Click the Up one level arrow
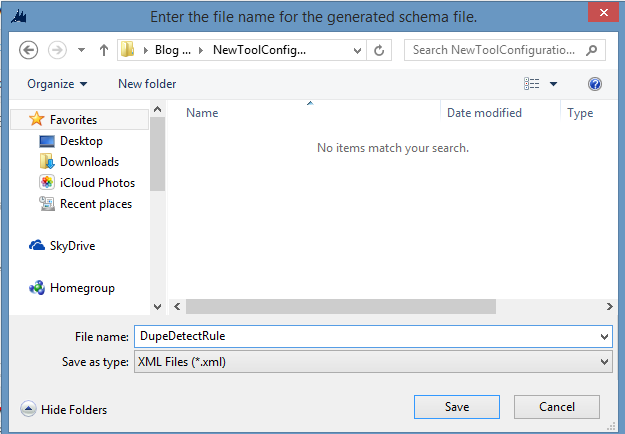 [x=105, y=50]
